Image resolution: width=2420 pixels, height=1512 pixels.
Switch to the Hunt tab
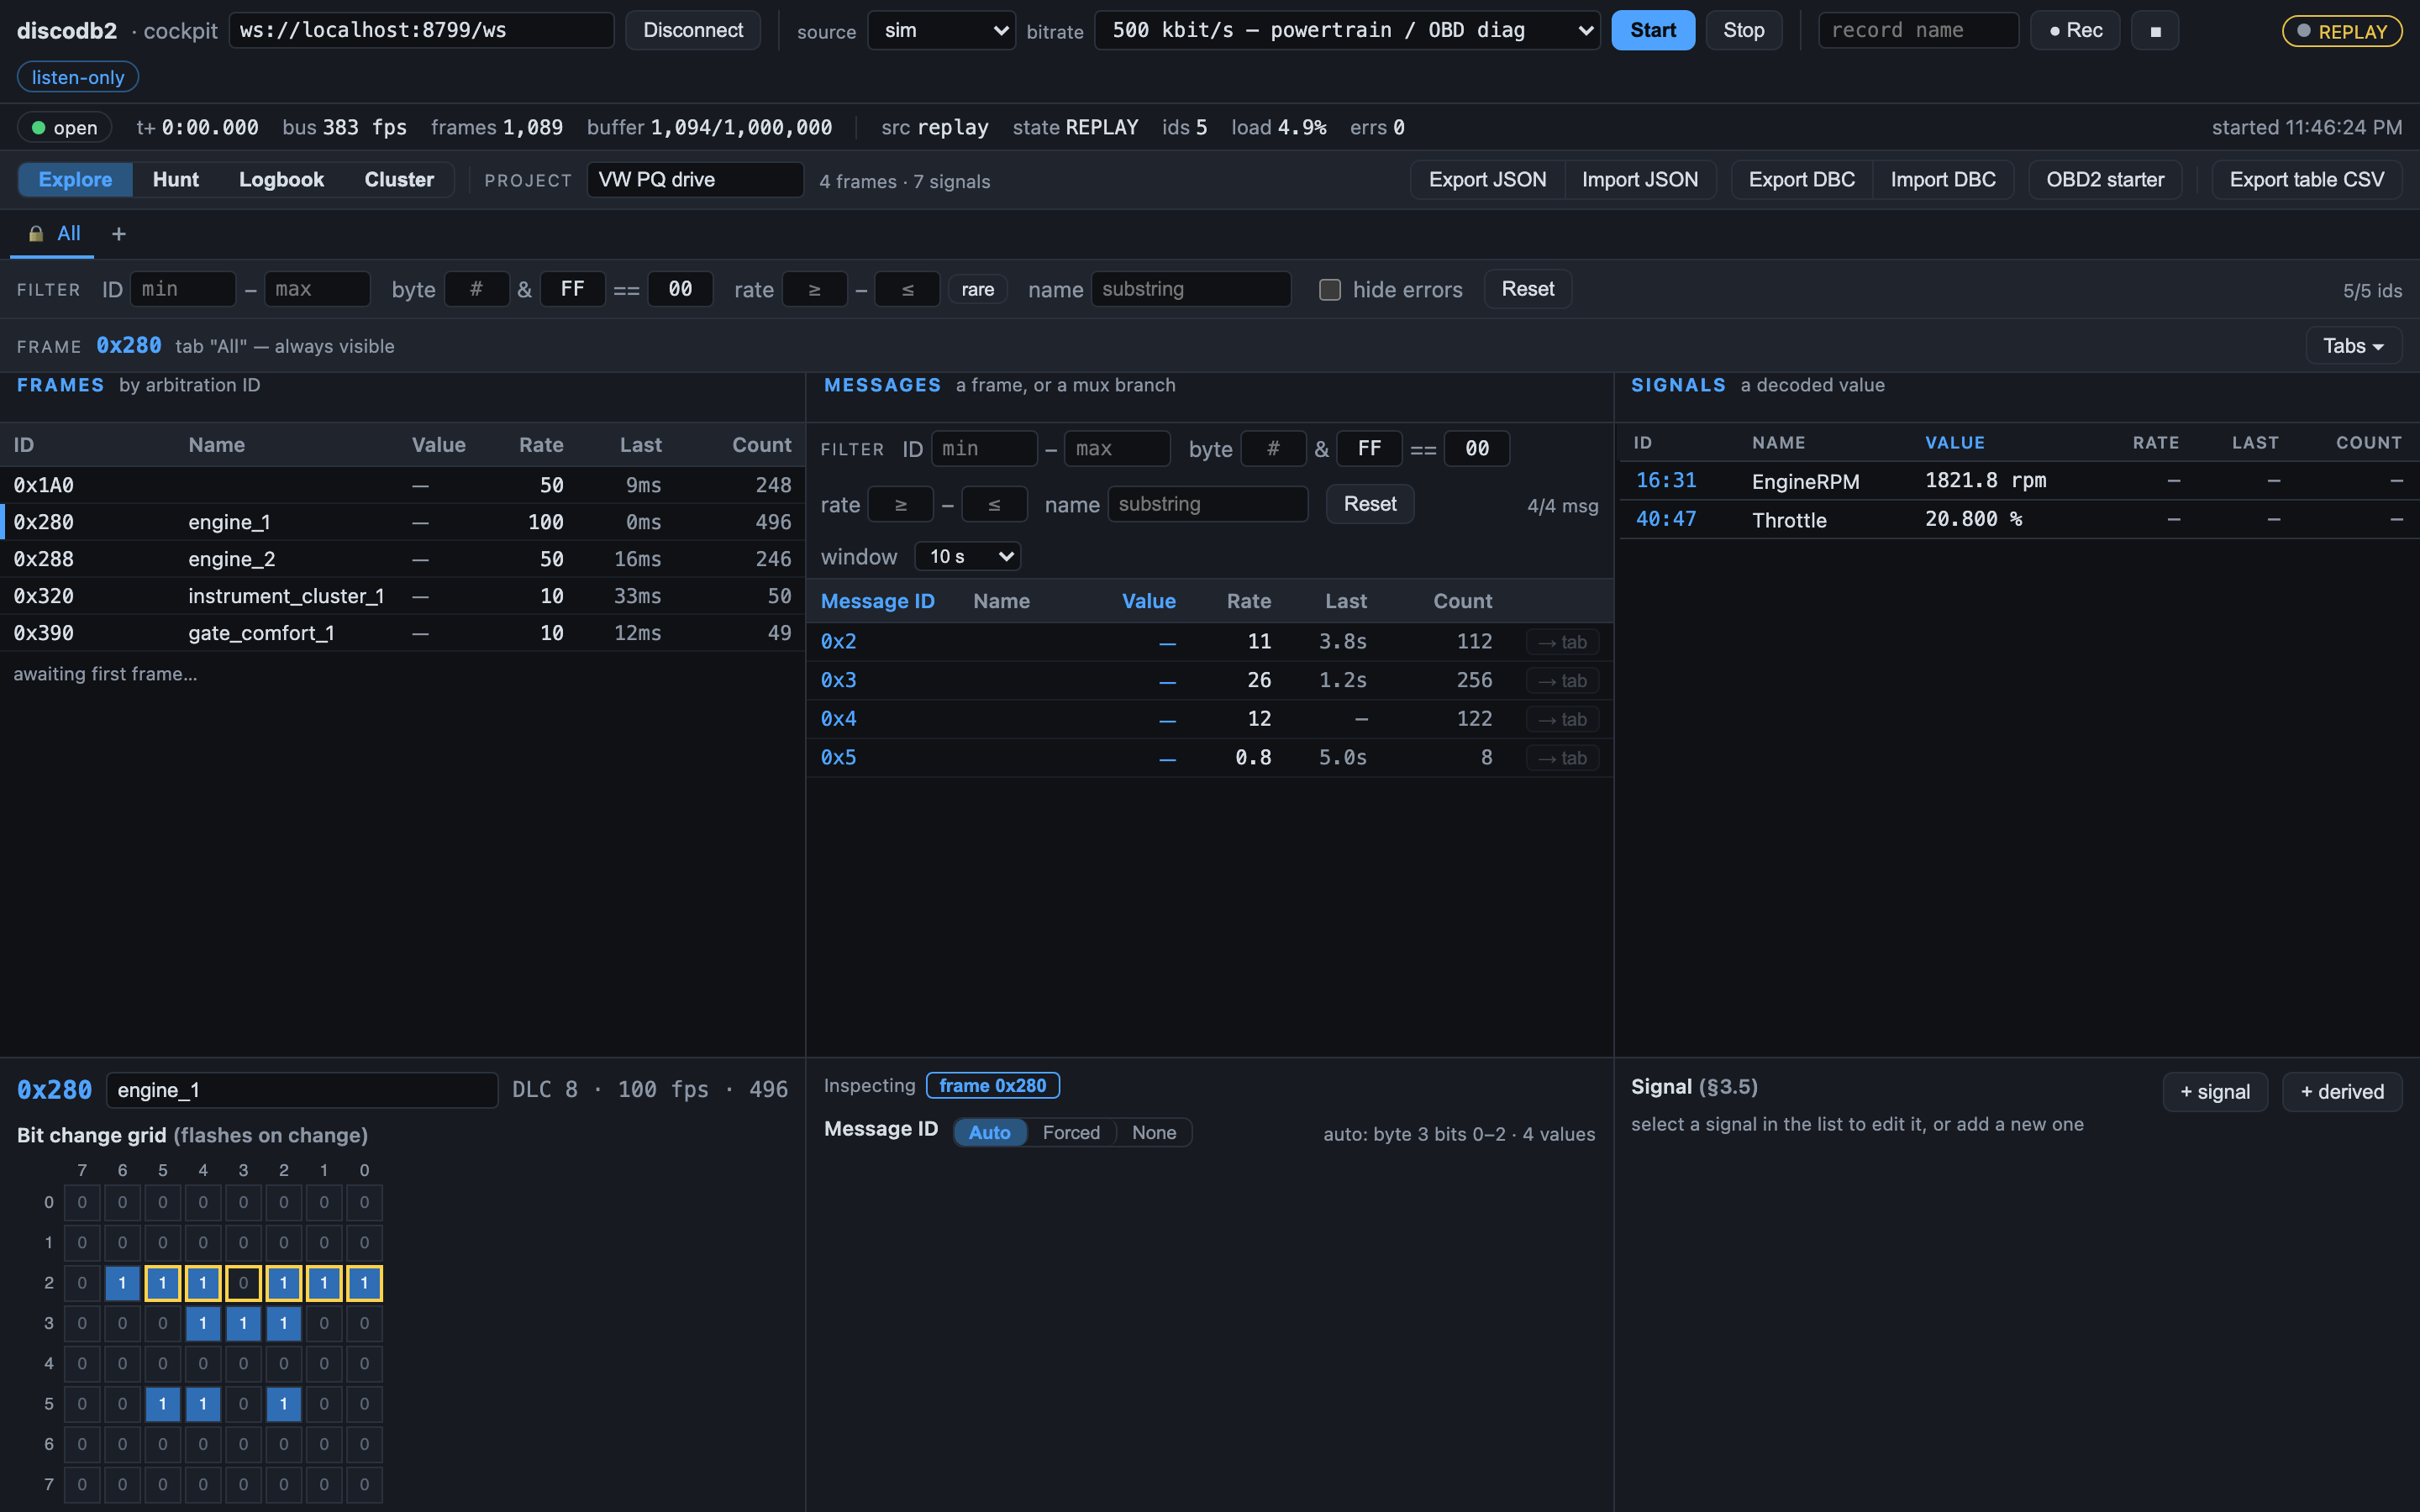click(176, 180)
